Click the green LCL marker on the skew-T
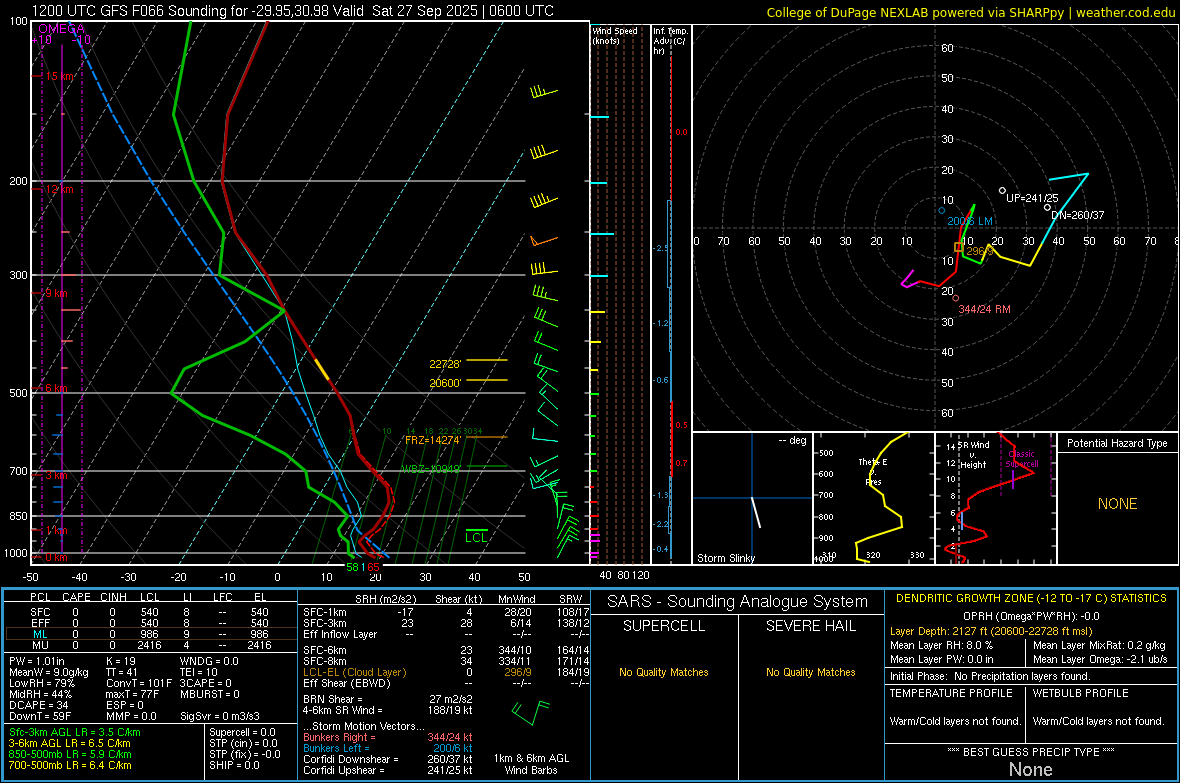Image resolution: width=1180 pixels, height=783 pixels. coord(476,537)
